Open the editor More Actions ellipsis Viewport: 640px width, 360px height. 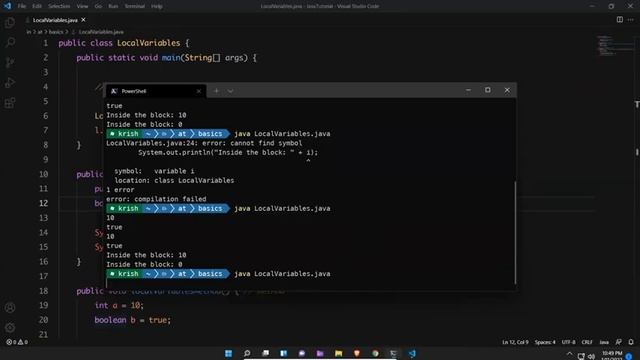(x=631, y=20)
